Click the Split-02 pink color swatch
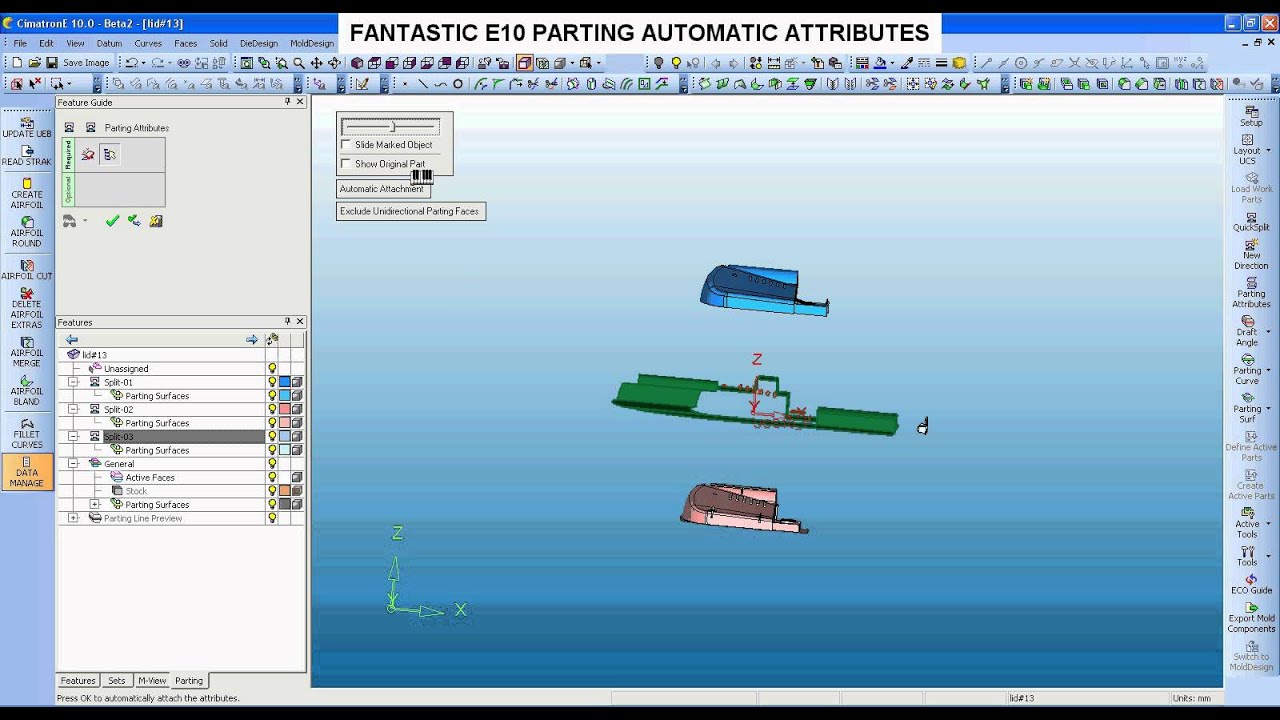The image size is (1280, 720). [x=285, y=409]
